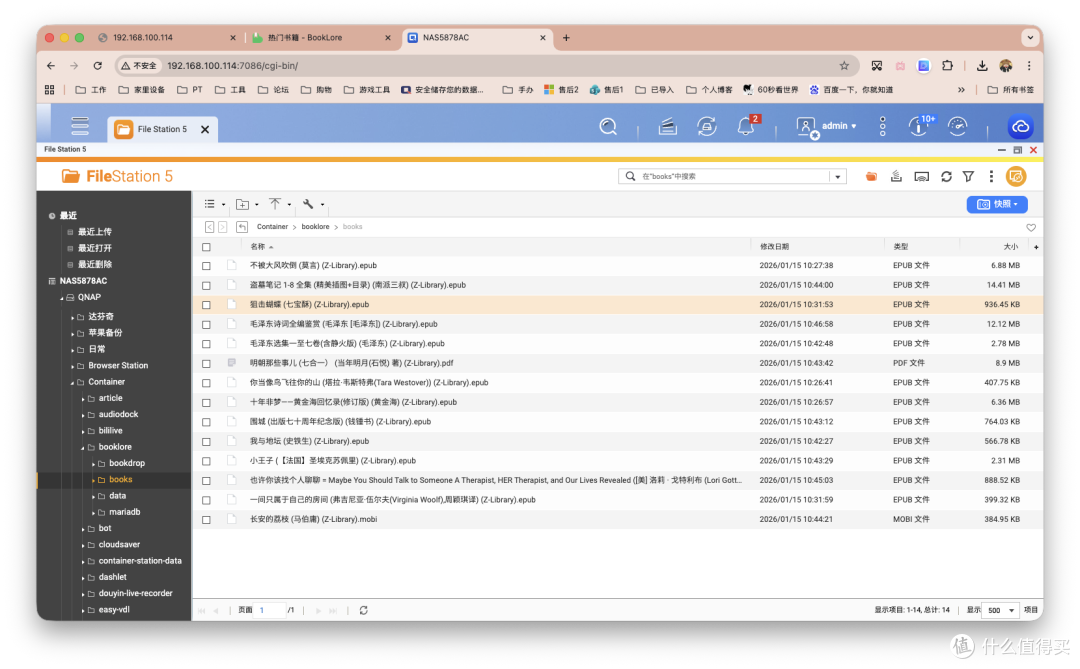
Task: Expand the 达芬奇 folder tree arrow
Action: tap(72, 317)
